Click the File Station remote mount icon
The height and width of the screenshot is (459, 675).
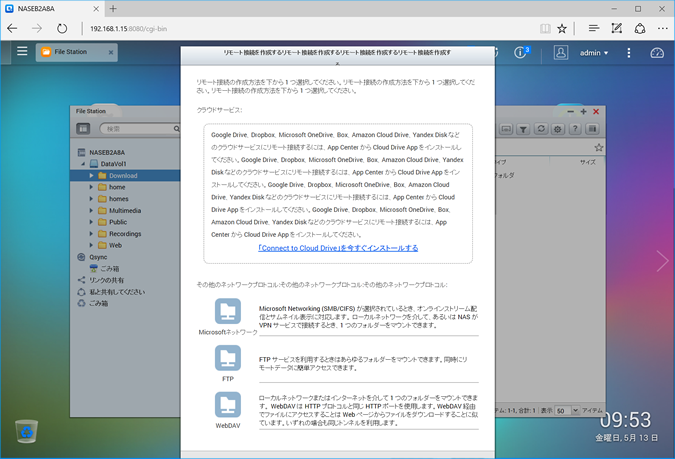pos(506,129)
